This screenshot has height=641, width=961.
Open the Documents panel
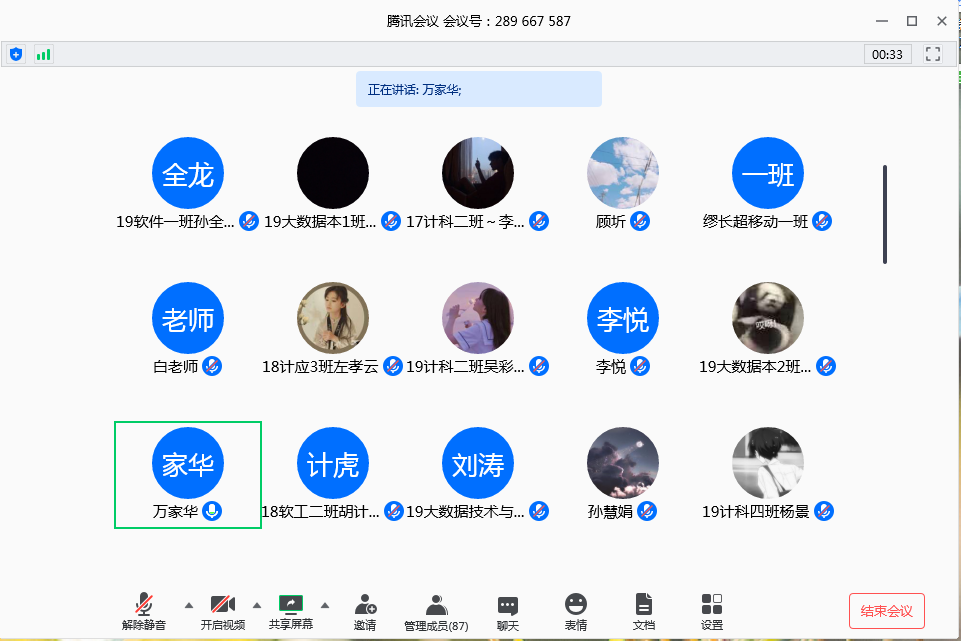(x=644, y=611)
